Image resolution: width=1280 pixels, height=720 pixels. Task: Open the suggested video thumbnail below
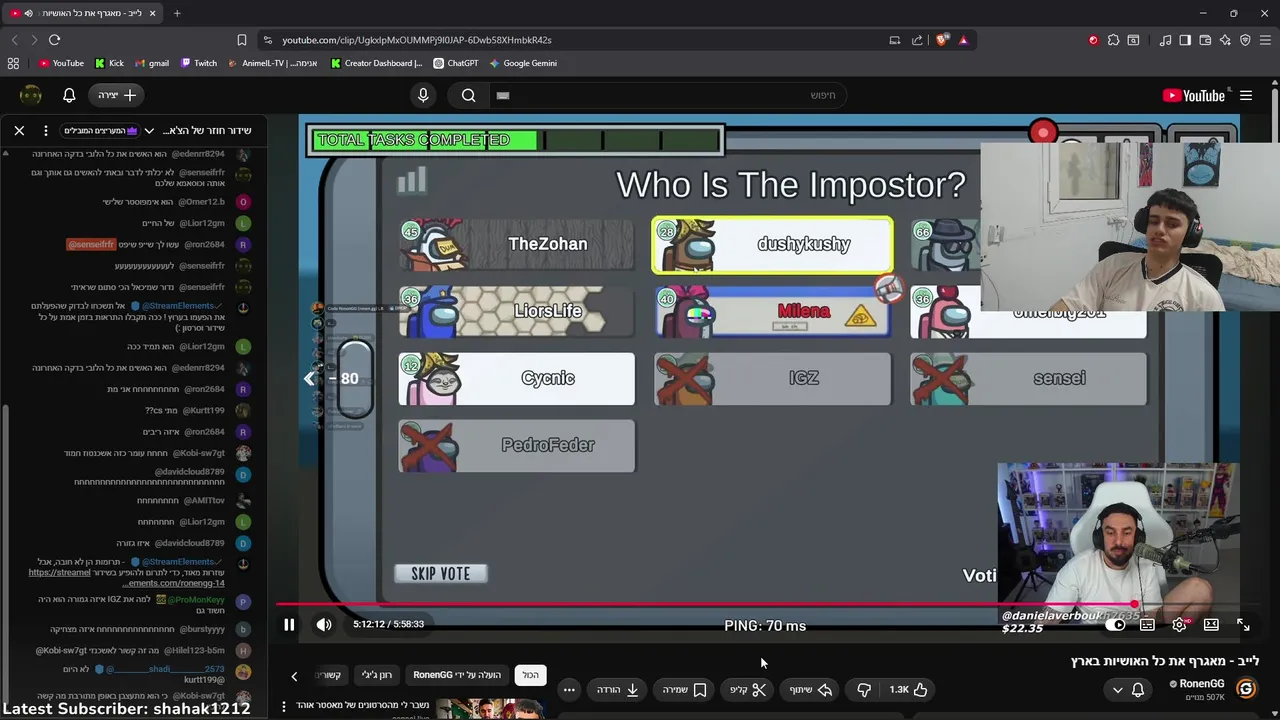pos(490,709)
